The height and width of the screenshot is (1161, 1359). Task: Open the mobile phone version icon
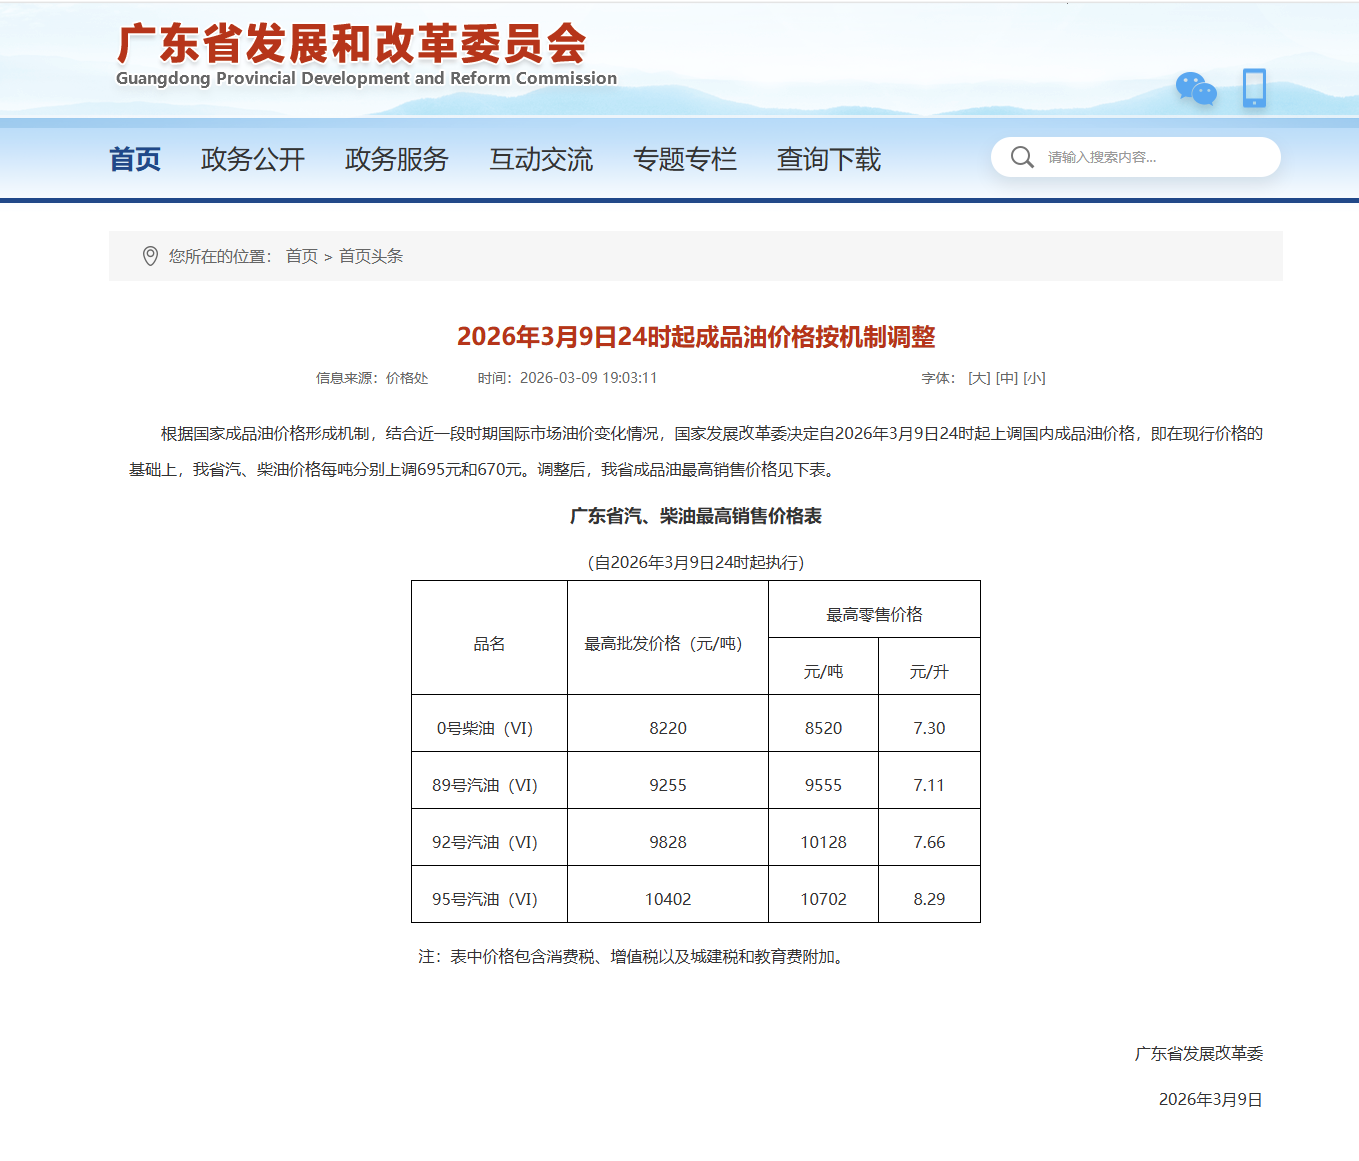(x=1254, y=88)
